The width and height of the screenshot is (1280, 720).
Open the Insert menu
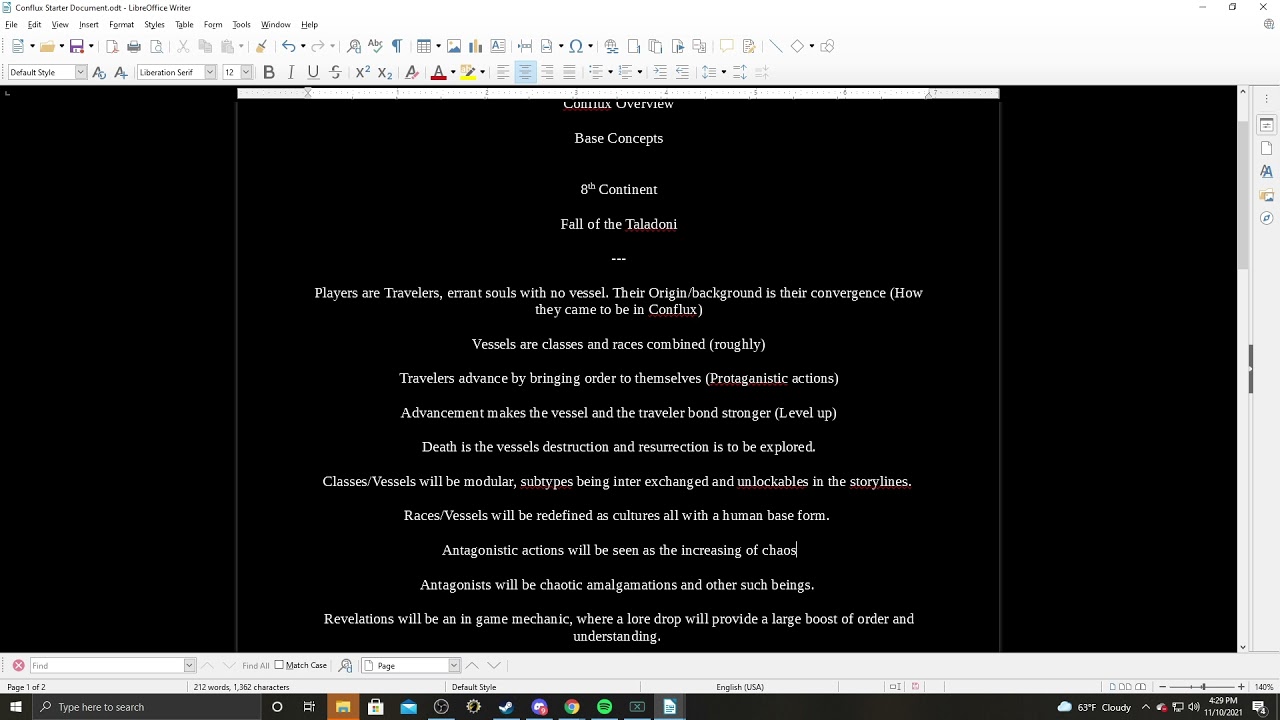(89, 24)
